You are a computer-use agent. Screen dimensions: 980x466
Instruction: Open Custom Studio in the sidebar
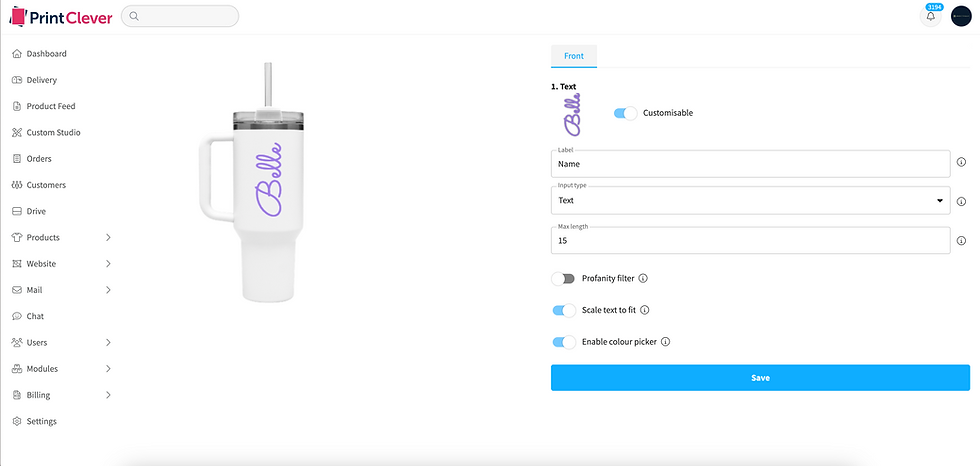point(53,132)
